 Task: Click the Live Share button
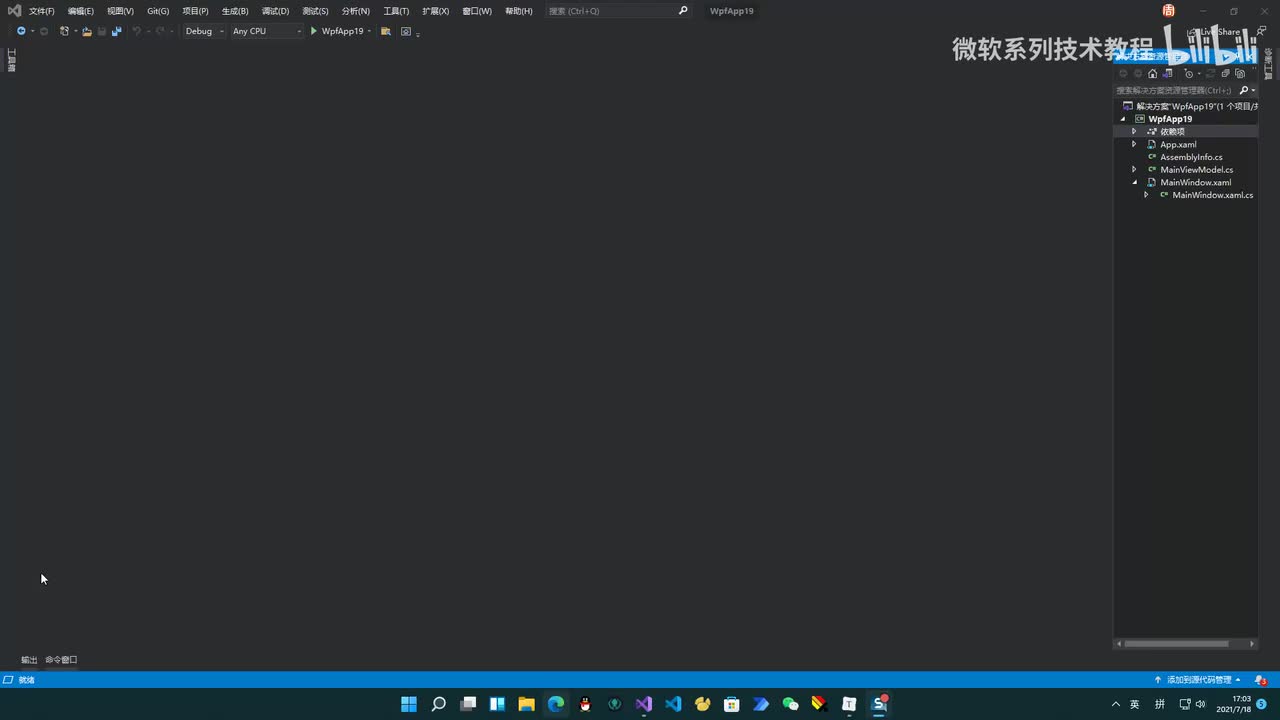[1213, 32]
